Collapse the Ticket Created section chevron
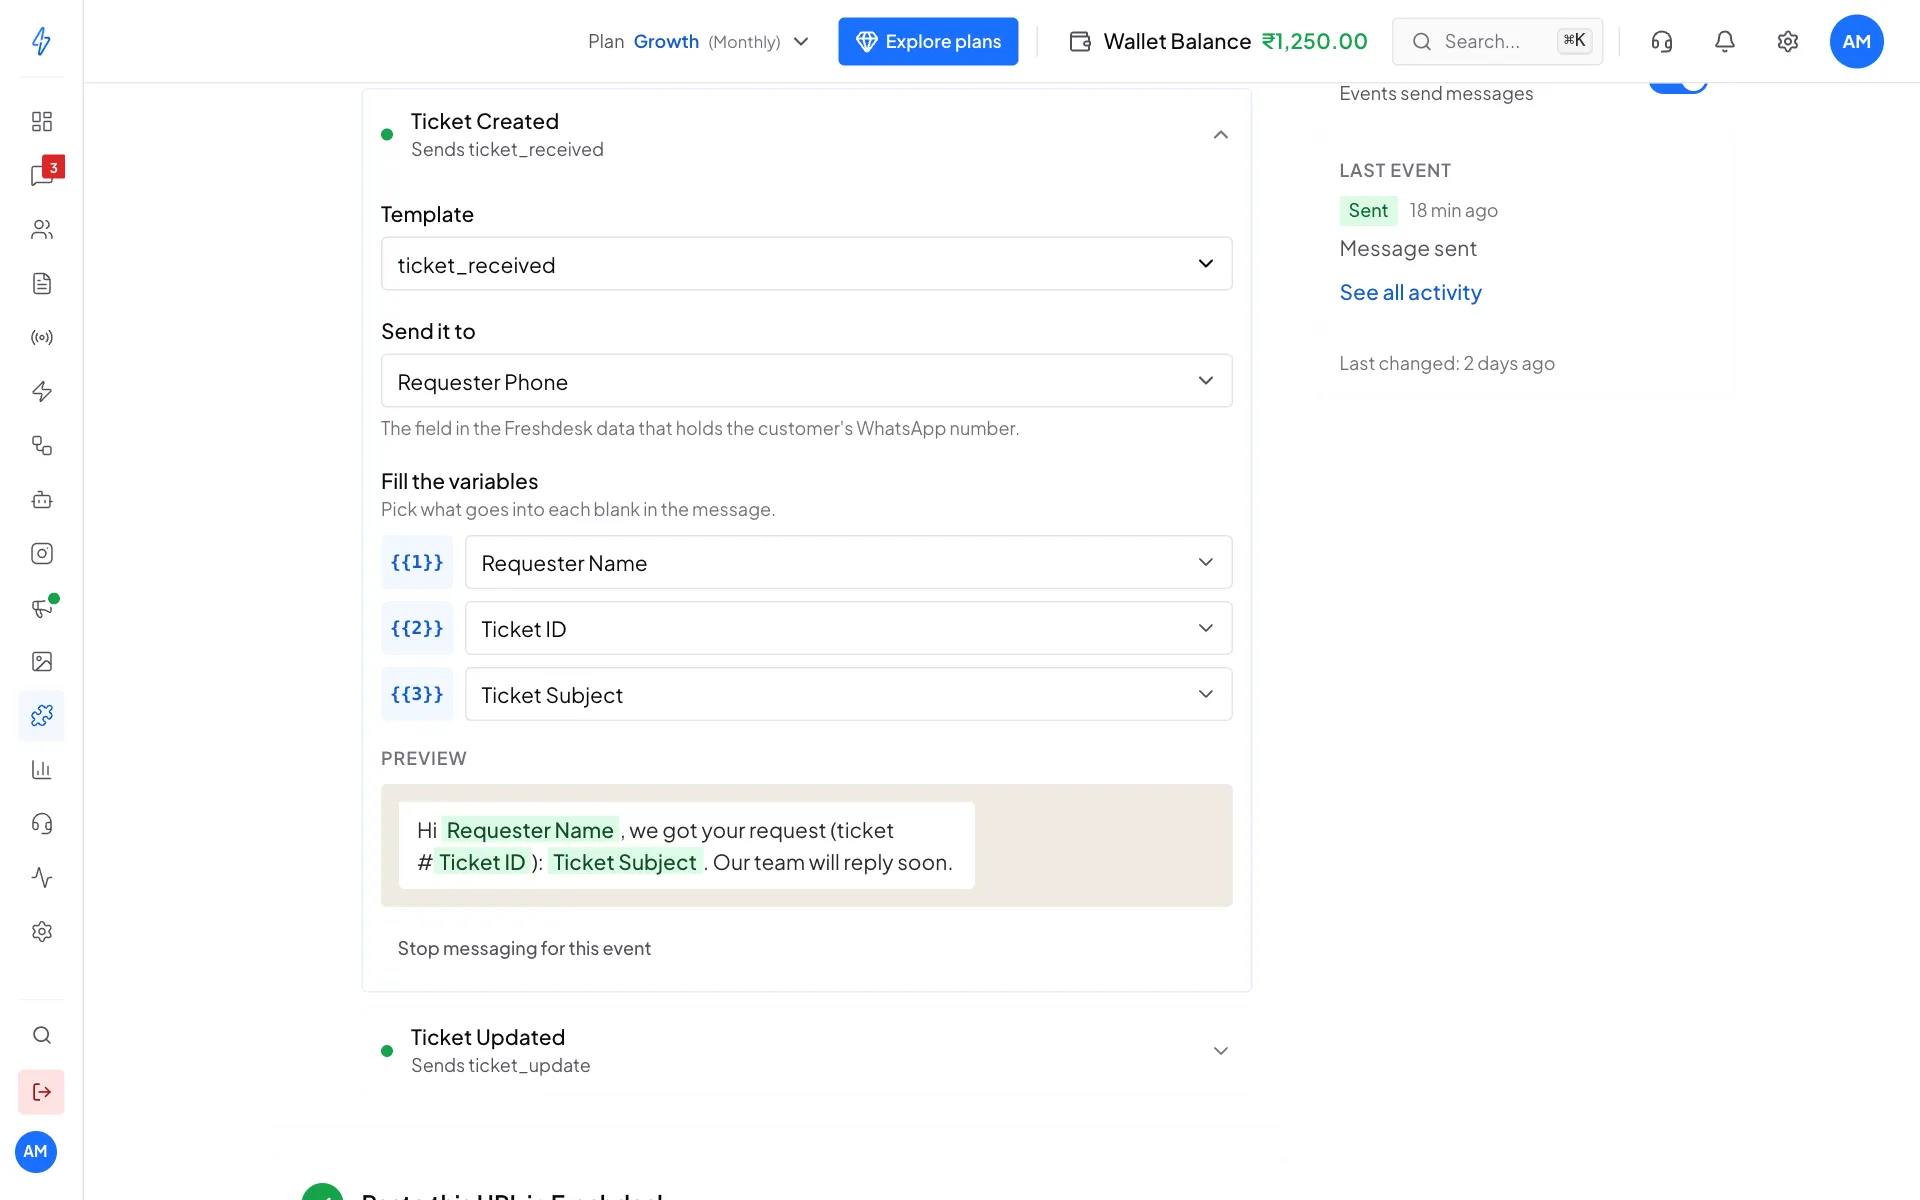The height and width of the screenshot is (1200, 1920). coord(1220,134)
